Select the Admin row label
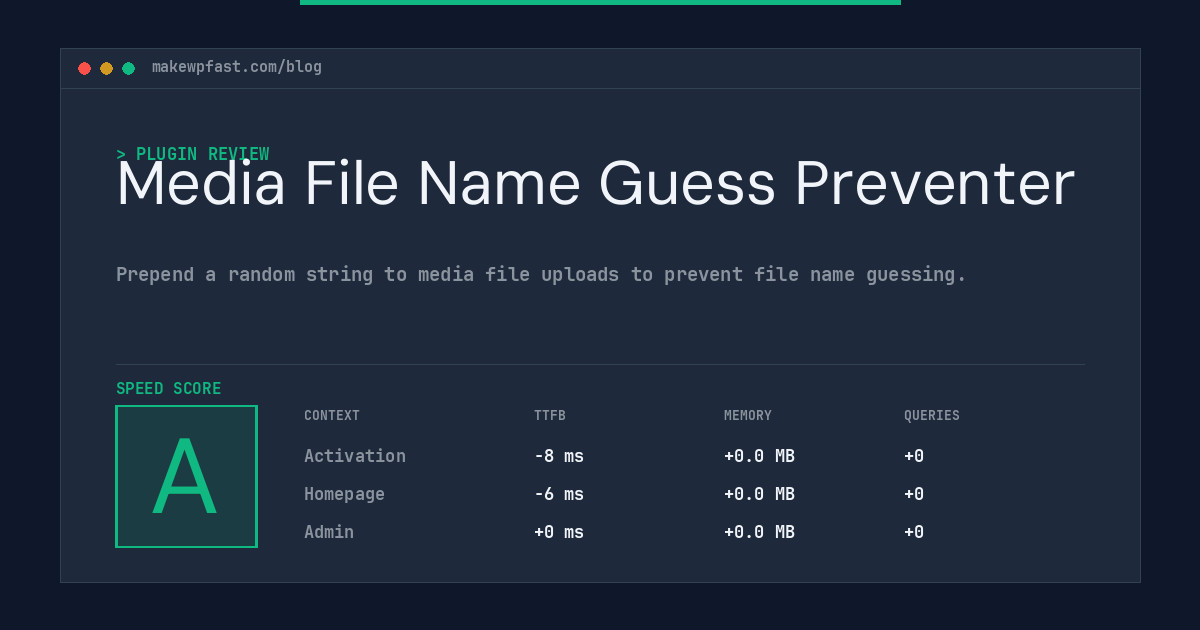 coord(329,532)
